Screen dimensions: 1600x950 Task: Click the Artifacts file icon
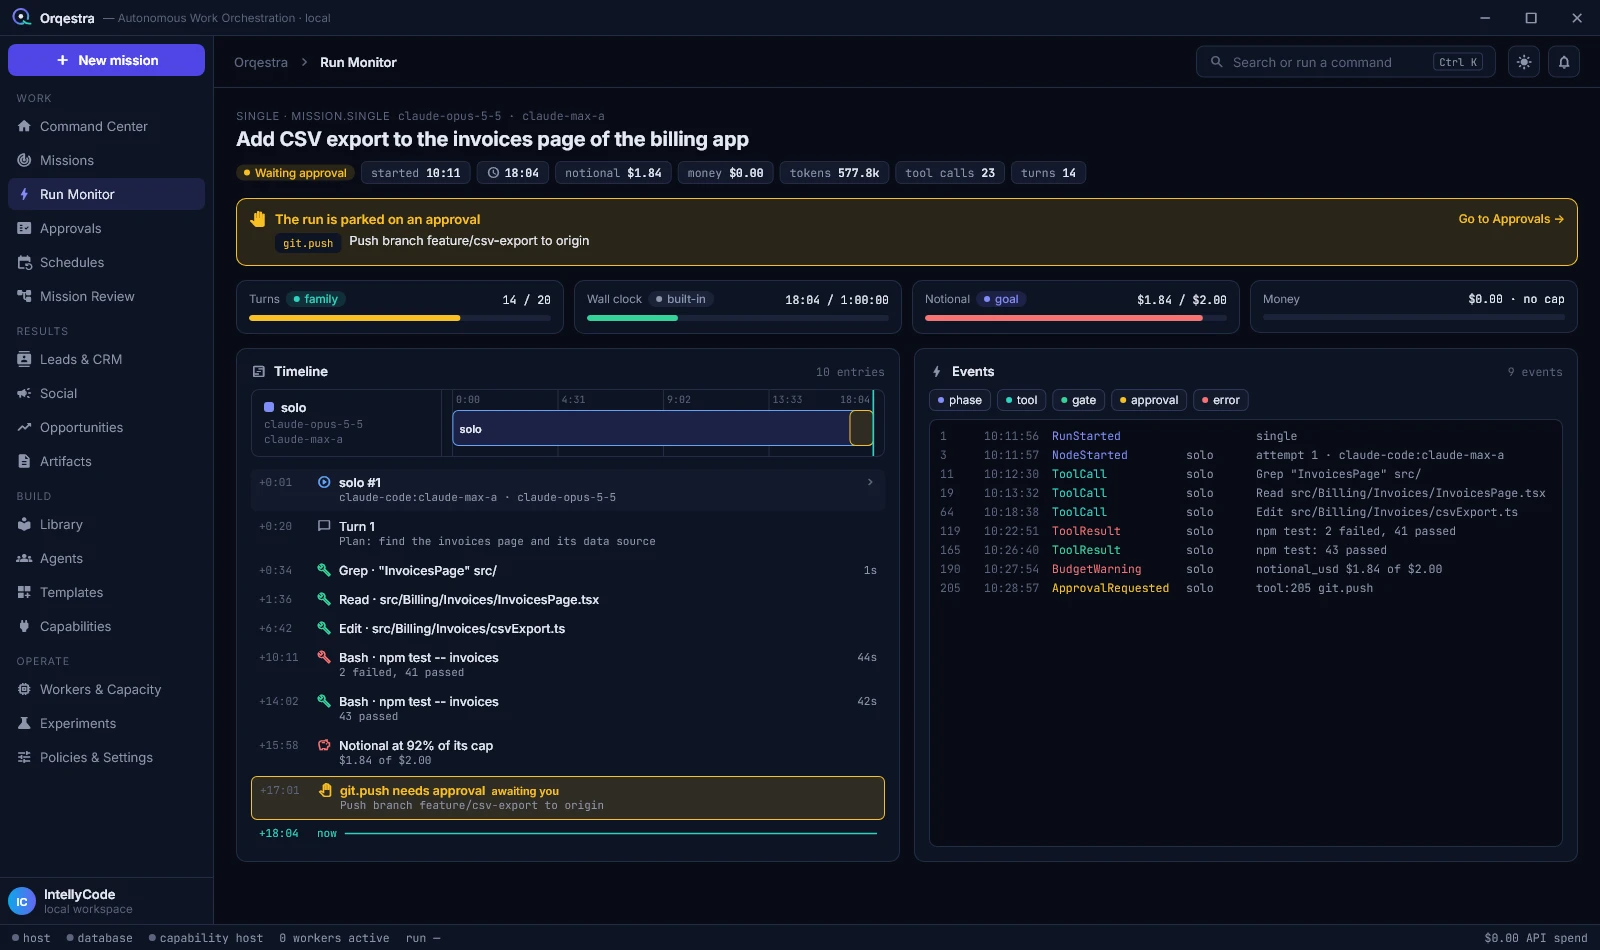[25, 461]
